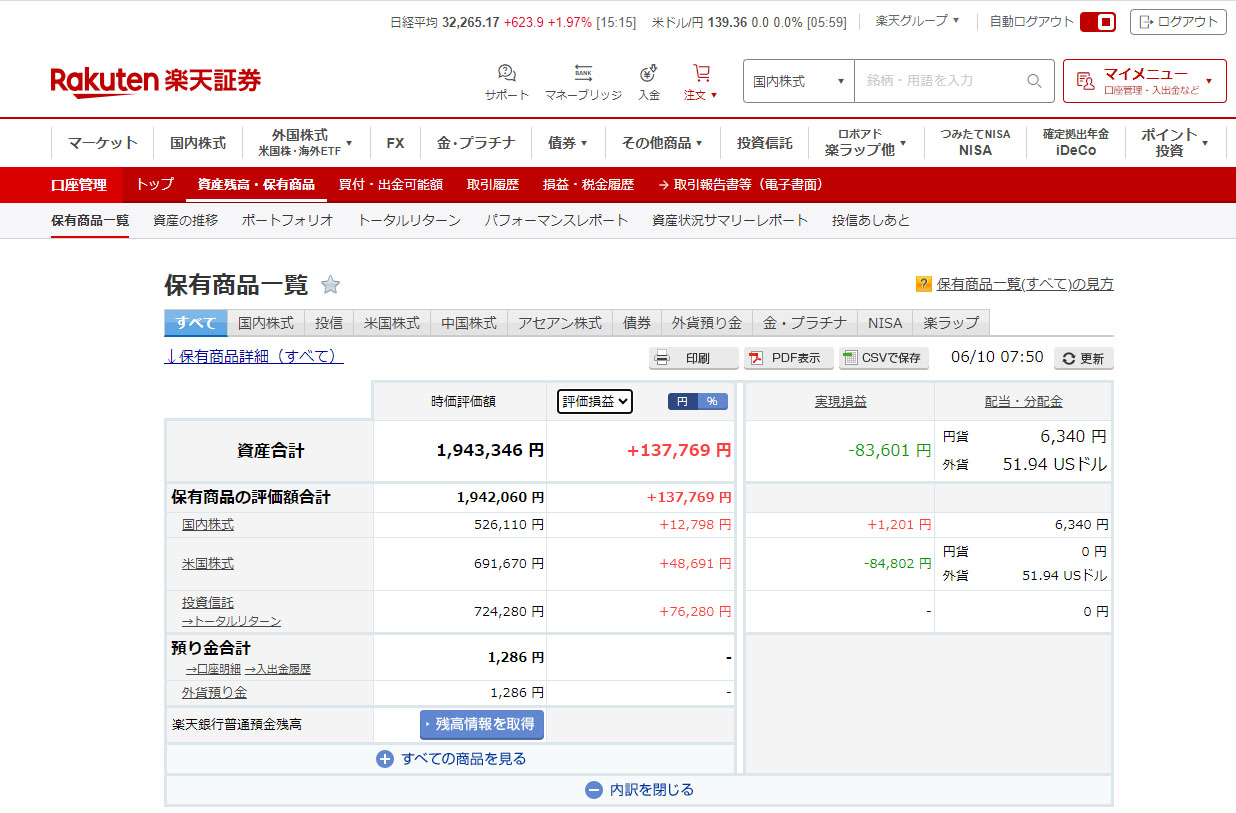Open the order (注文) cart icon
The width and height of the screenshot is (1236, 813).
tap(701, 74)
